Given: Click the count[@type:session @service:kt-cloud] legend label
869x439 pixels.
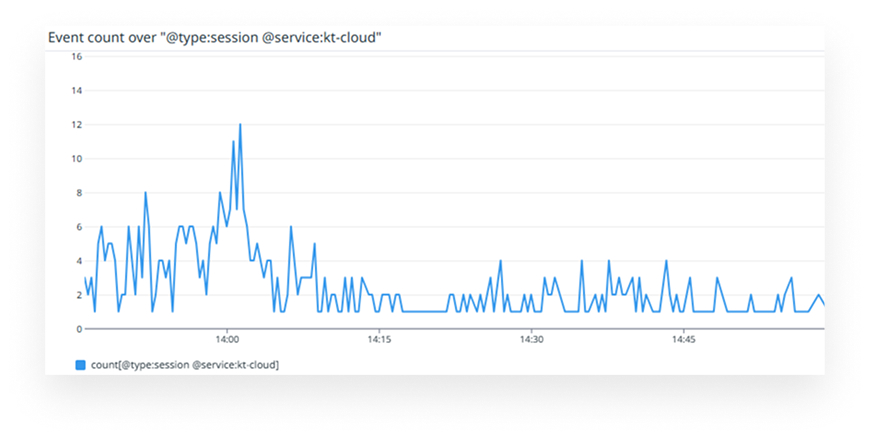Looking at the screenshot, I should 184,365.
